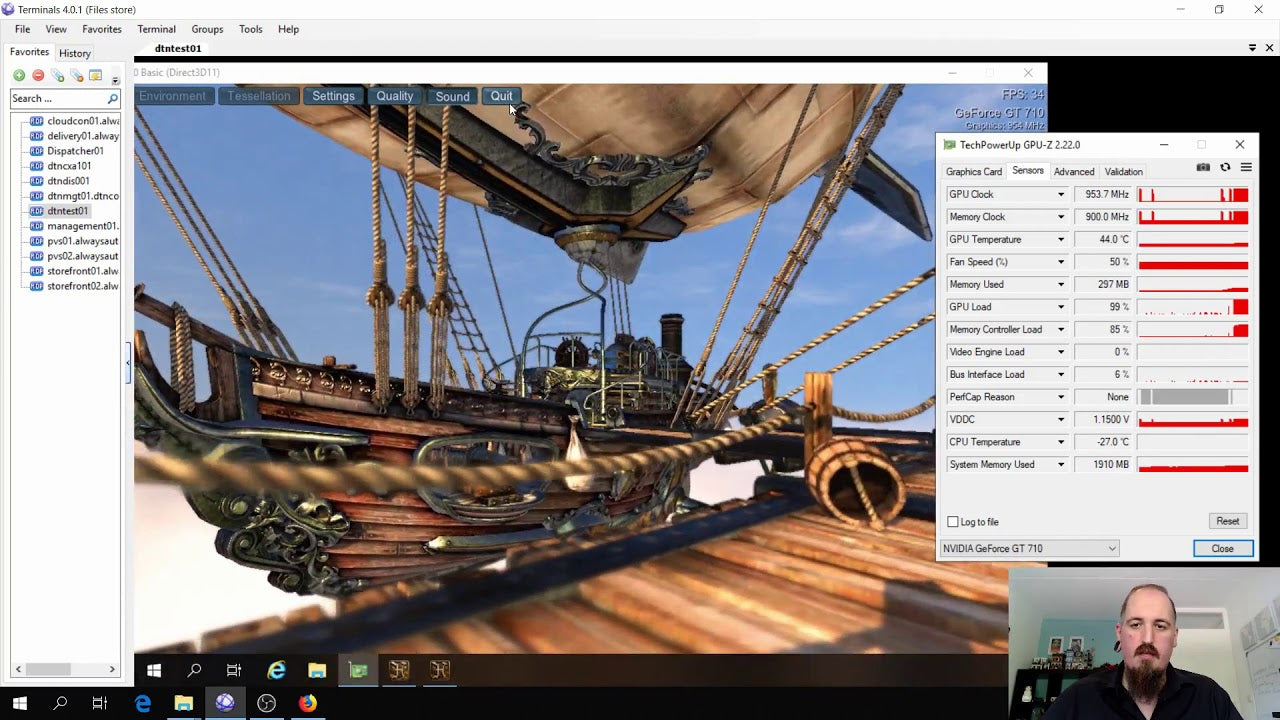1280x720 pixels.
Task: Click the Favorites horizontal scrollbar thumb
Action: (x=48, y=669)
